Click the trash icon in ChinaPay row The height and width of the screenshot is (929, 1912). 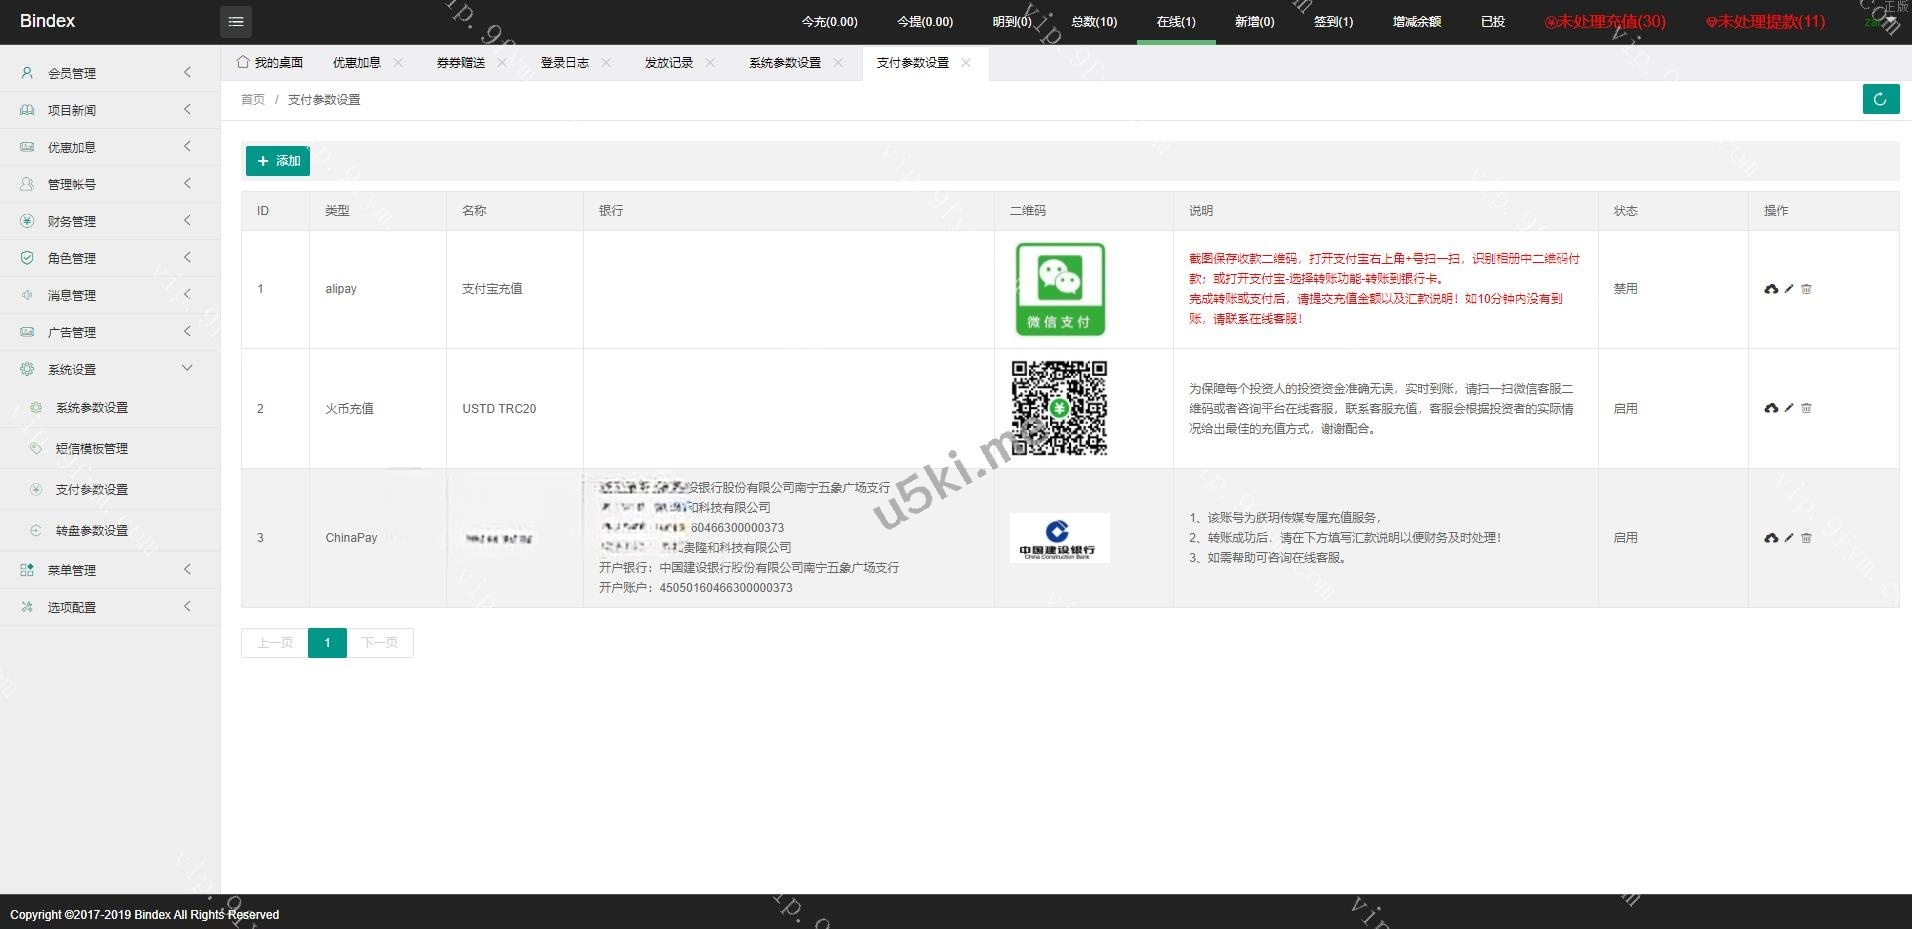[x=1806, y=538]
